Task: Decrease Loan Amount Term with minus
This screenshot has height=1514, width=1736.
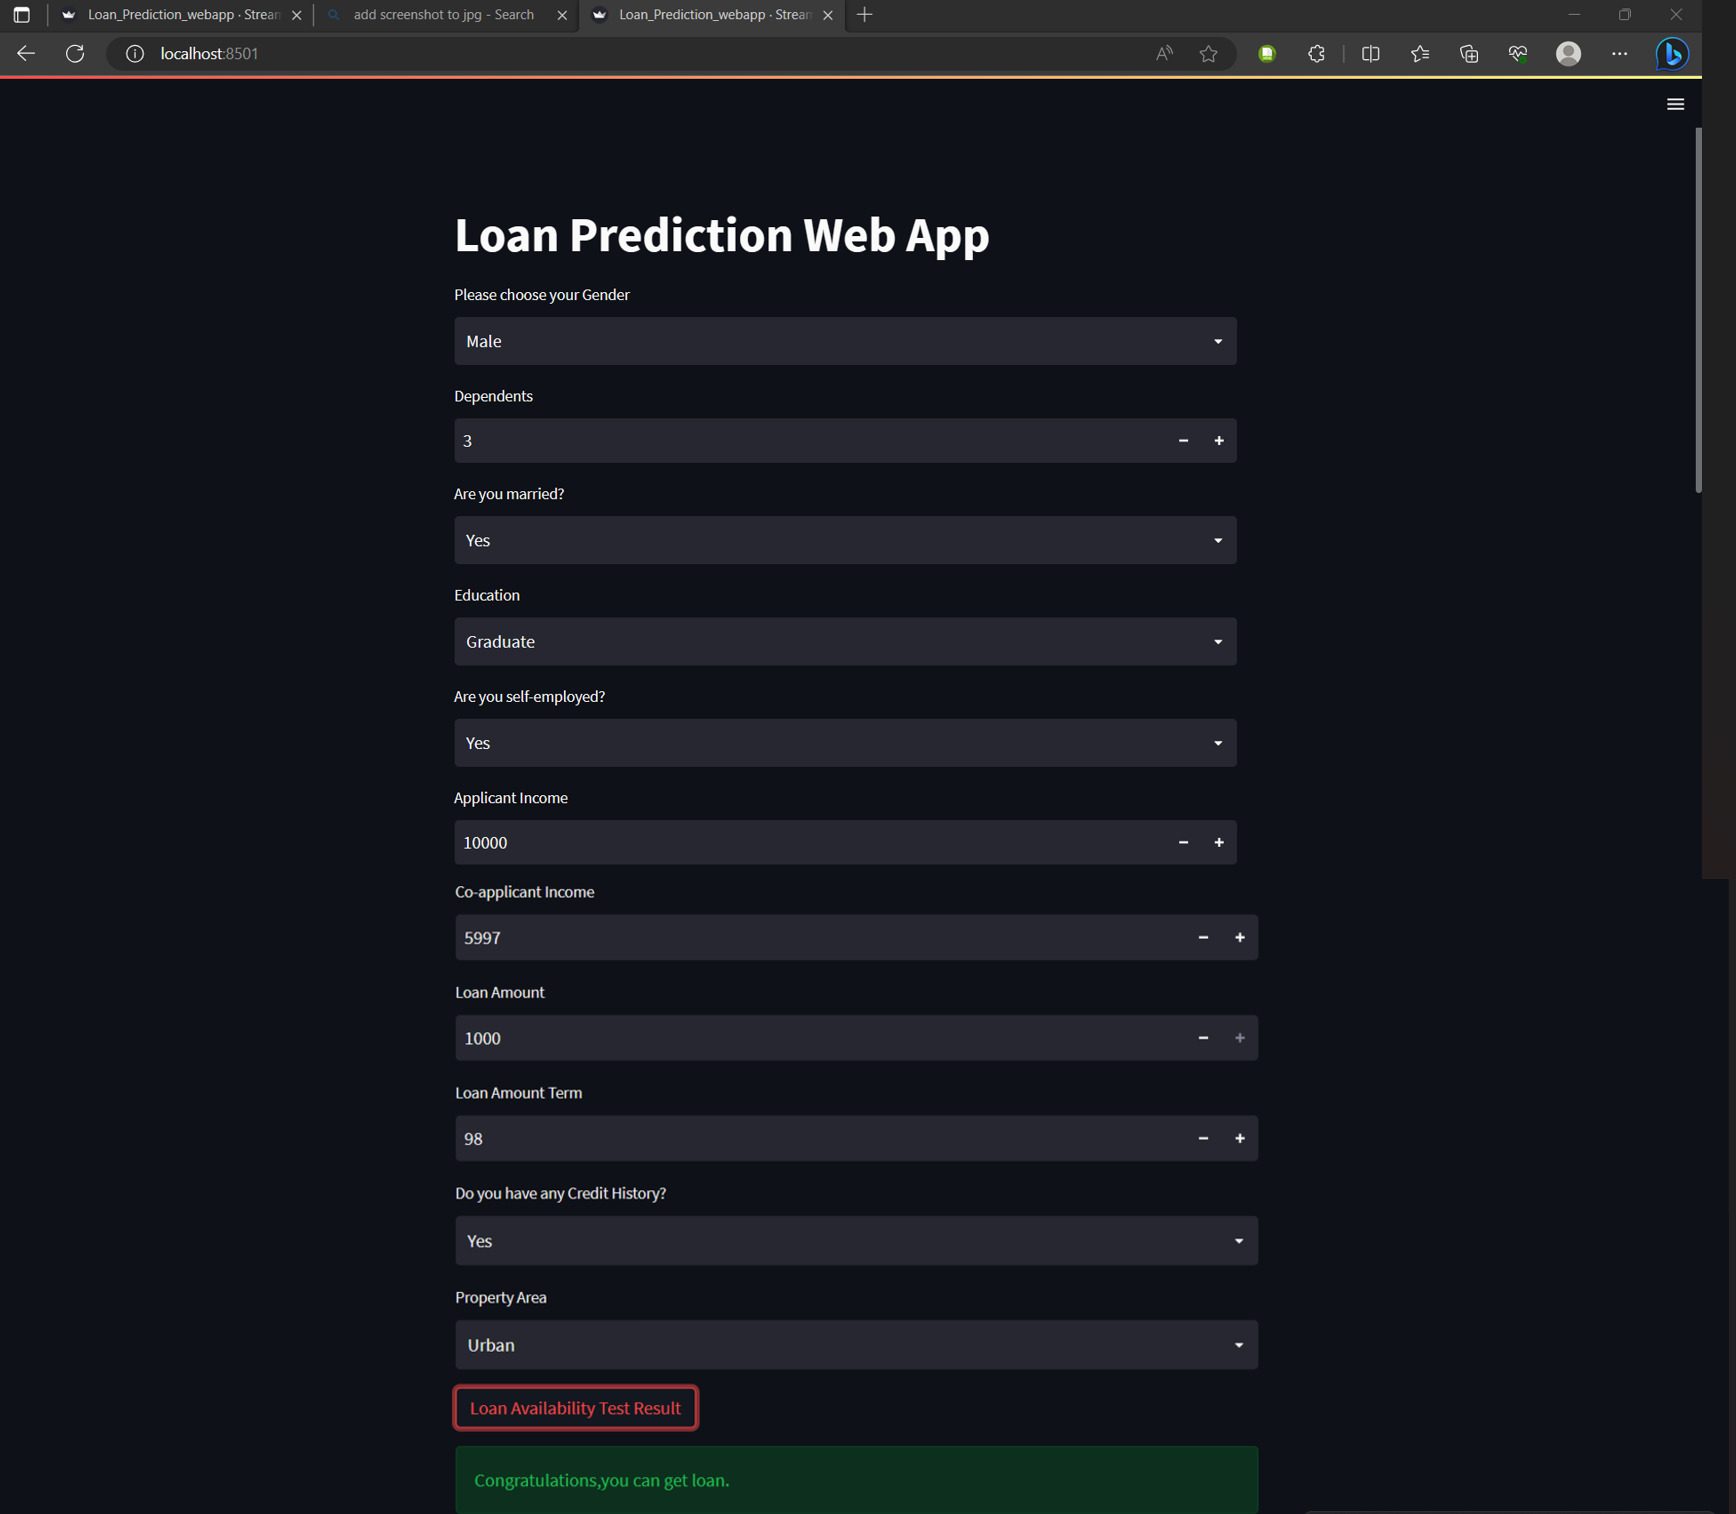Action: (1203, 1138)
